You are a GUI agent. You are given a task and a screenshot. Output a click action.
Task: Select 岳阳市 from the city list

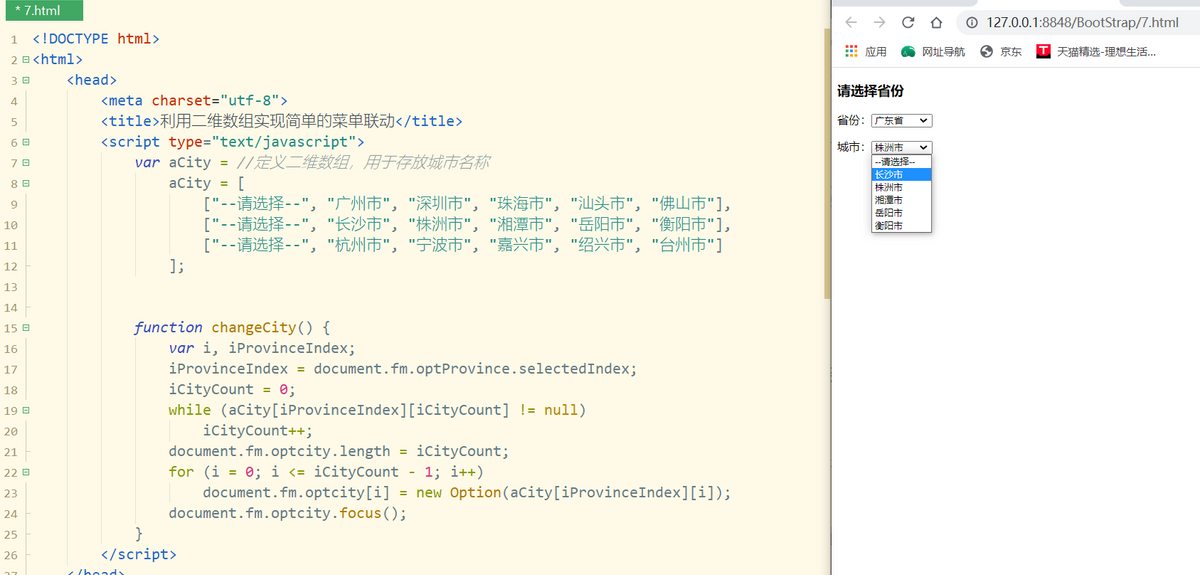901,213
